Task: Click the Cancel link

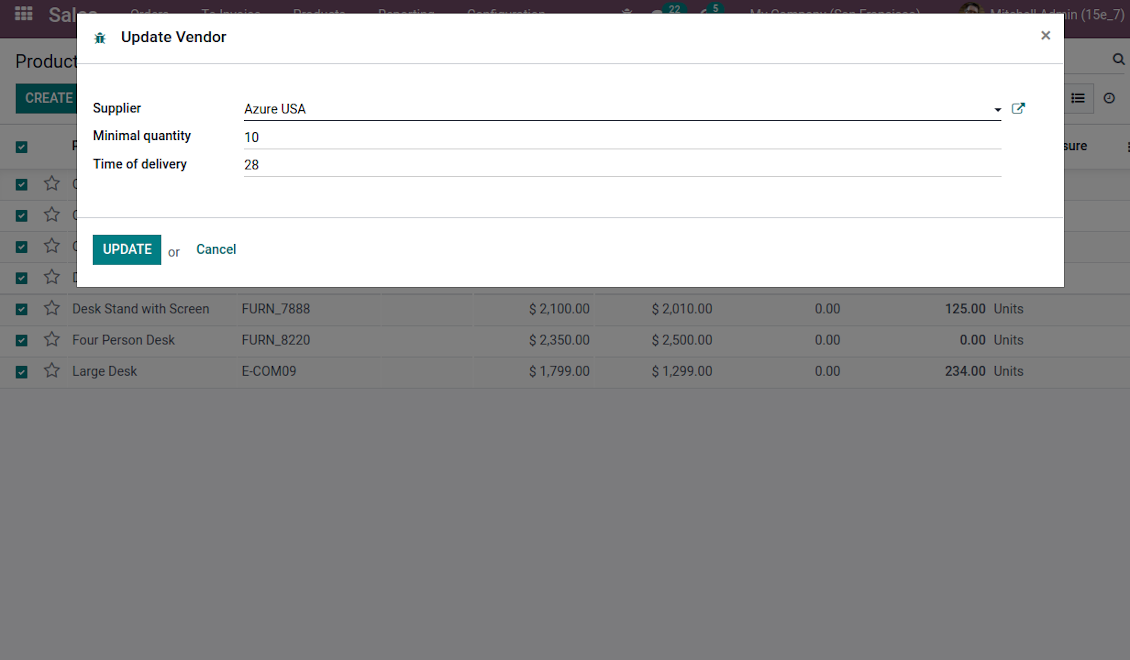Action: pyautogui.click(x=216, y=249)
